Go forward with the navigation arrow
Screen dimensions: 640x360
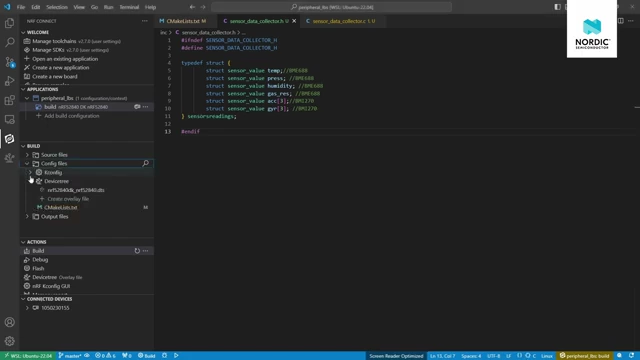pos(203,7)
